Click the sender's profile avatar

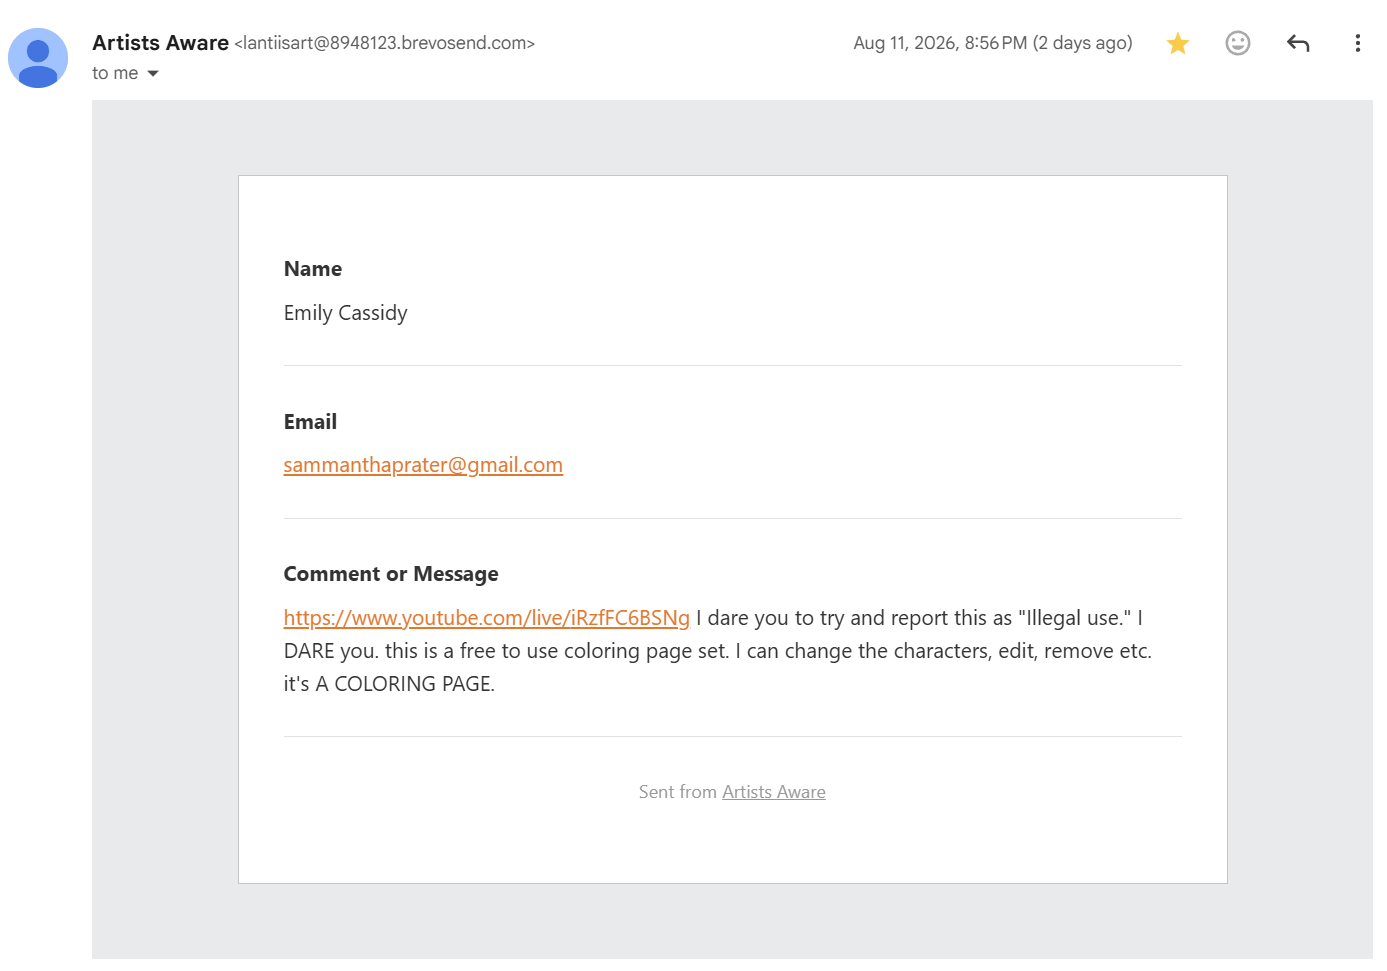(x=38, y=58)
